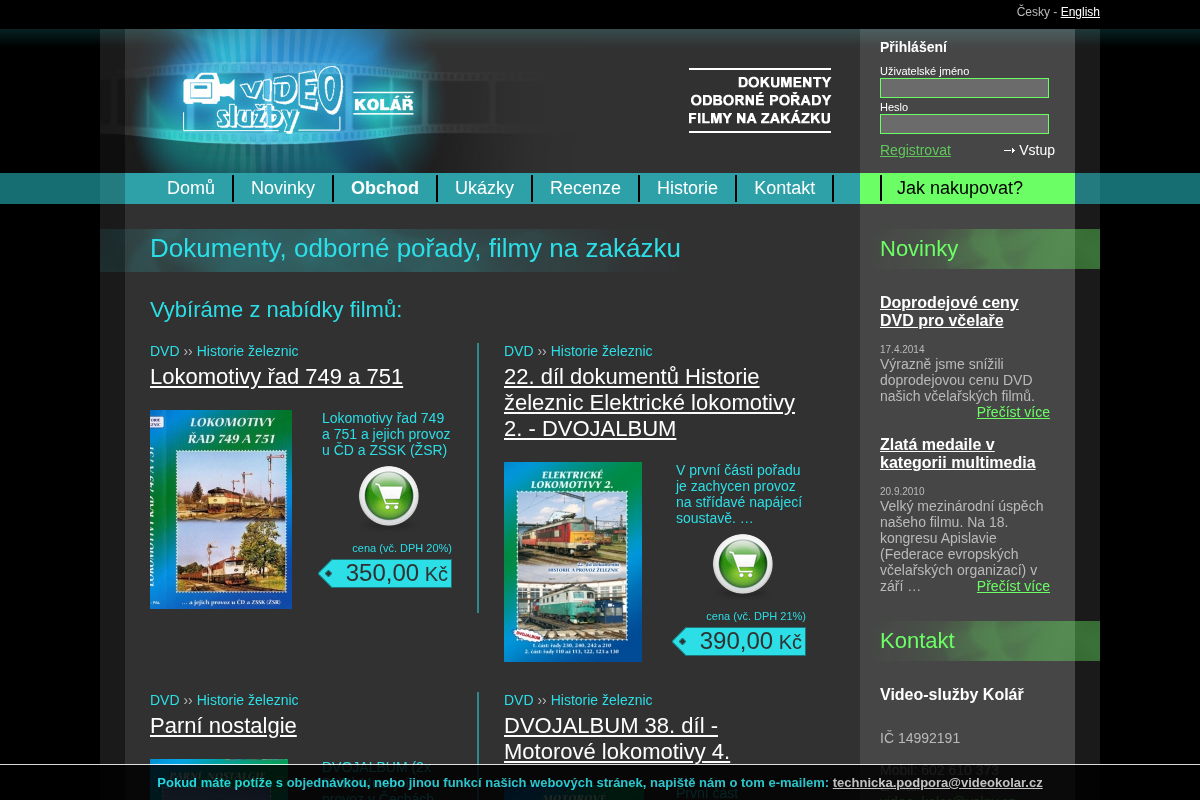The height and width of the screenshot is (800, 1200).
Task: Open the Ukázky menu item
Action: 484,188
